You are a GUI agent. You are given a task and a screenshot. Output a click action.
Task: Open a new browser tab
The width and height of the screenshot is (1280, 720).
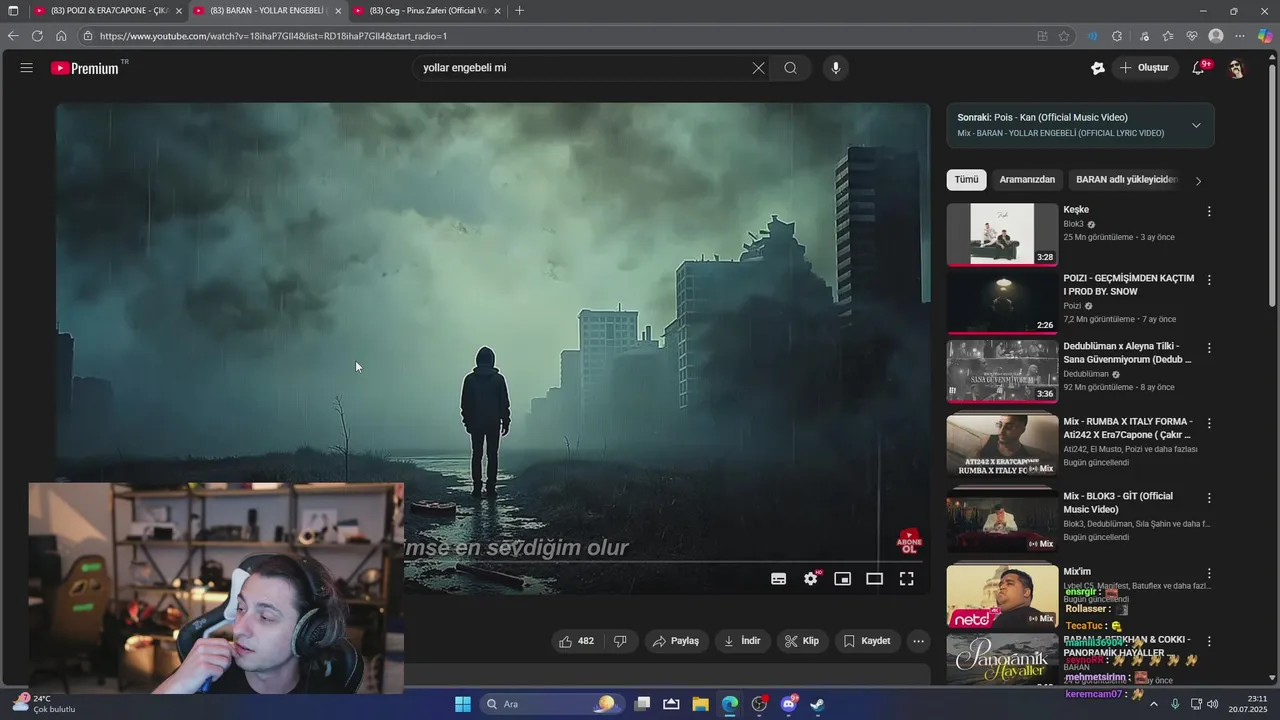tap(519, 11)
